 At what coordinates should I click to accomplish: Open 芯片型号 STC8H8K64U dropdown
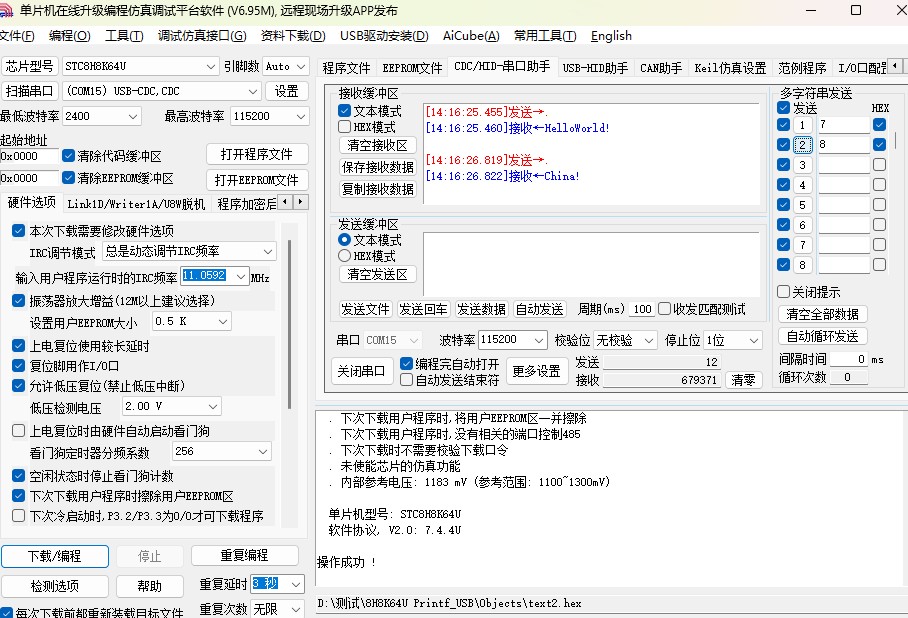click(x=211, y=67)
